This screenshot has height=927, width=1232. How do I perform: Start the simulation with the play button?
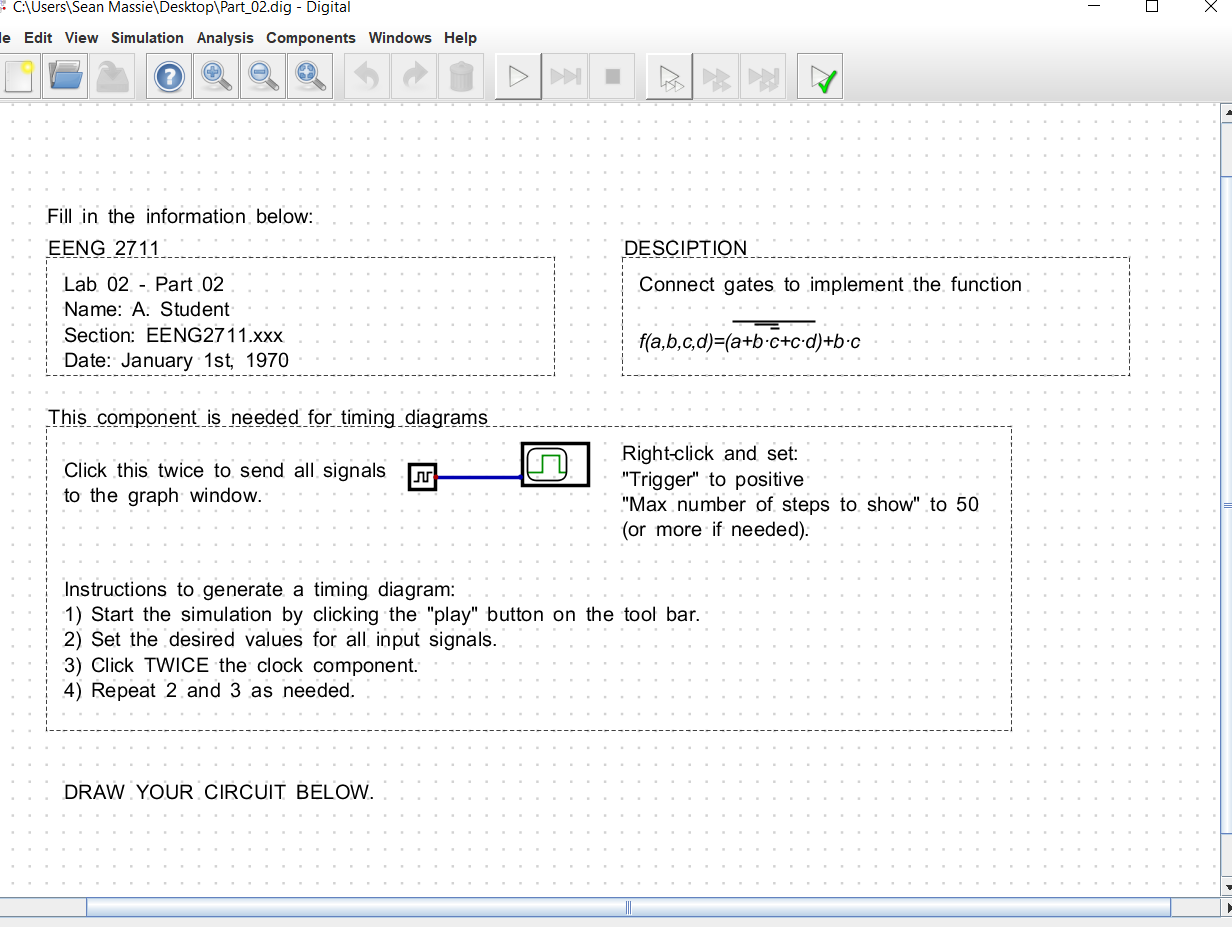tap(517, 75)
